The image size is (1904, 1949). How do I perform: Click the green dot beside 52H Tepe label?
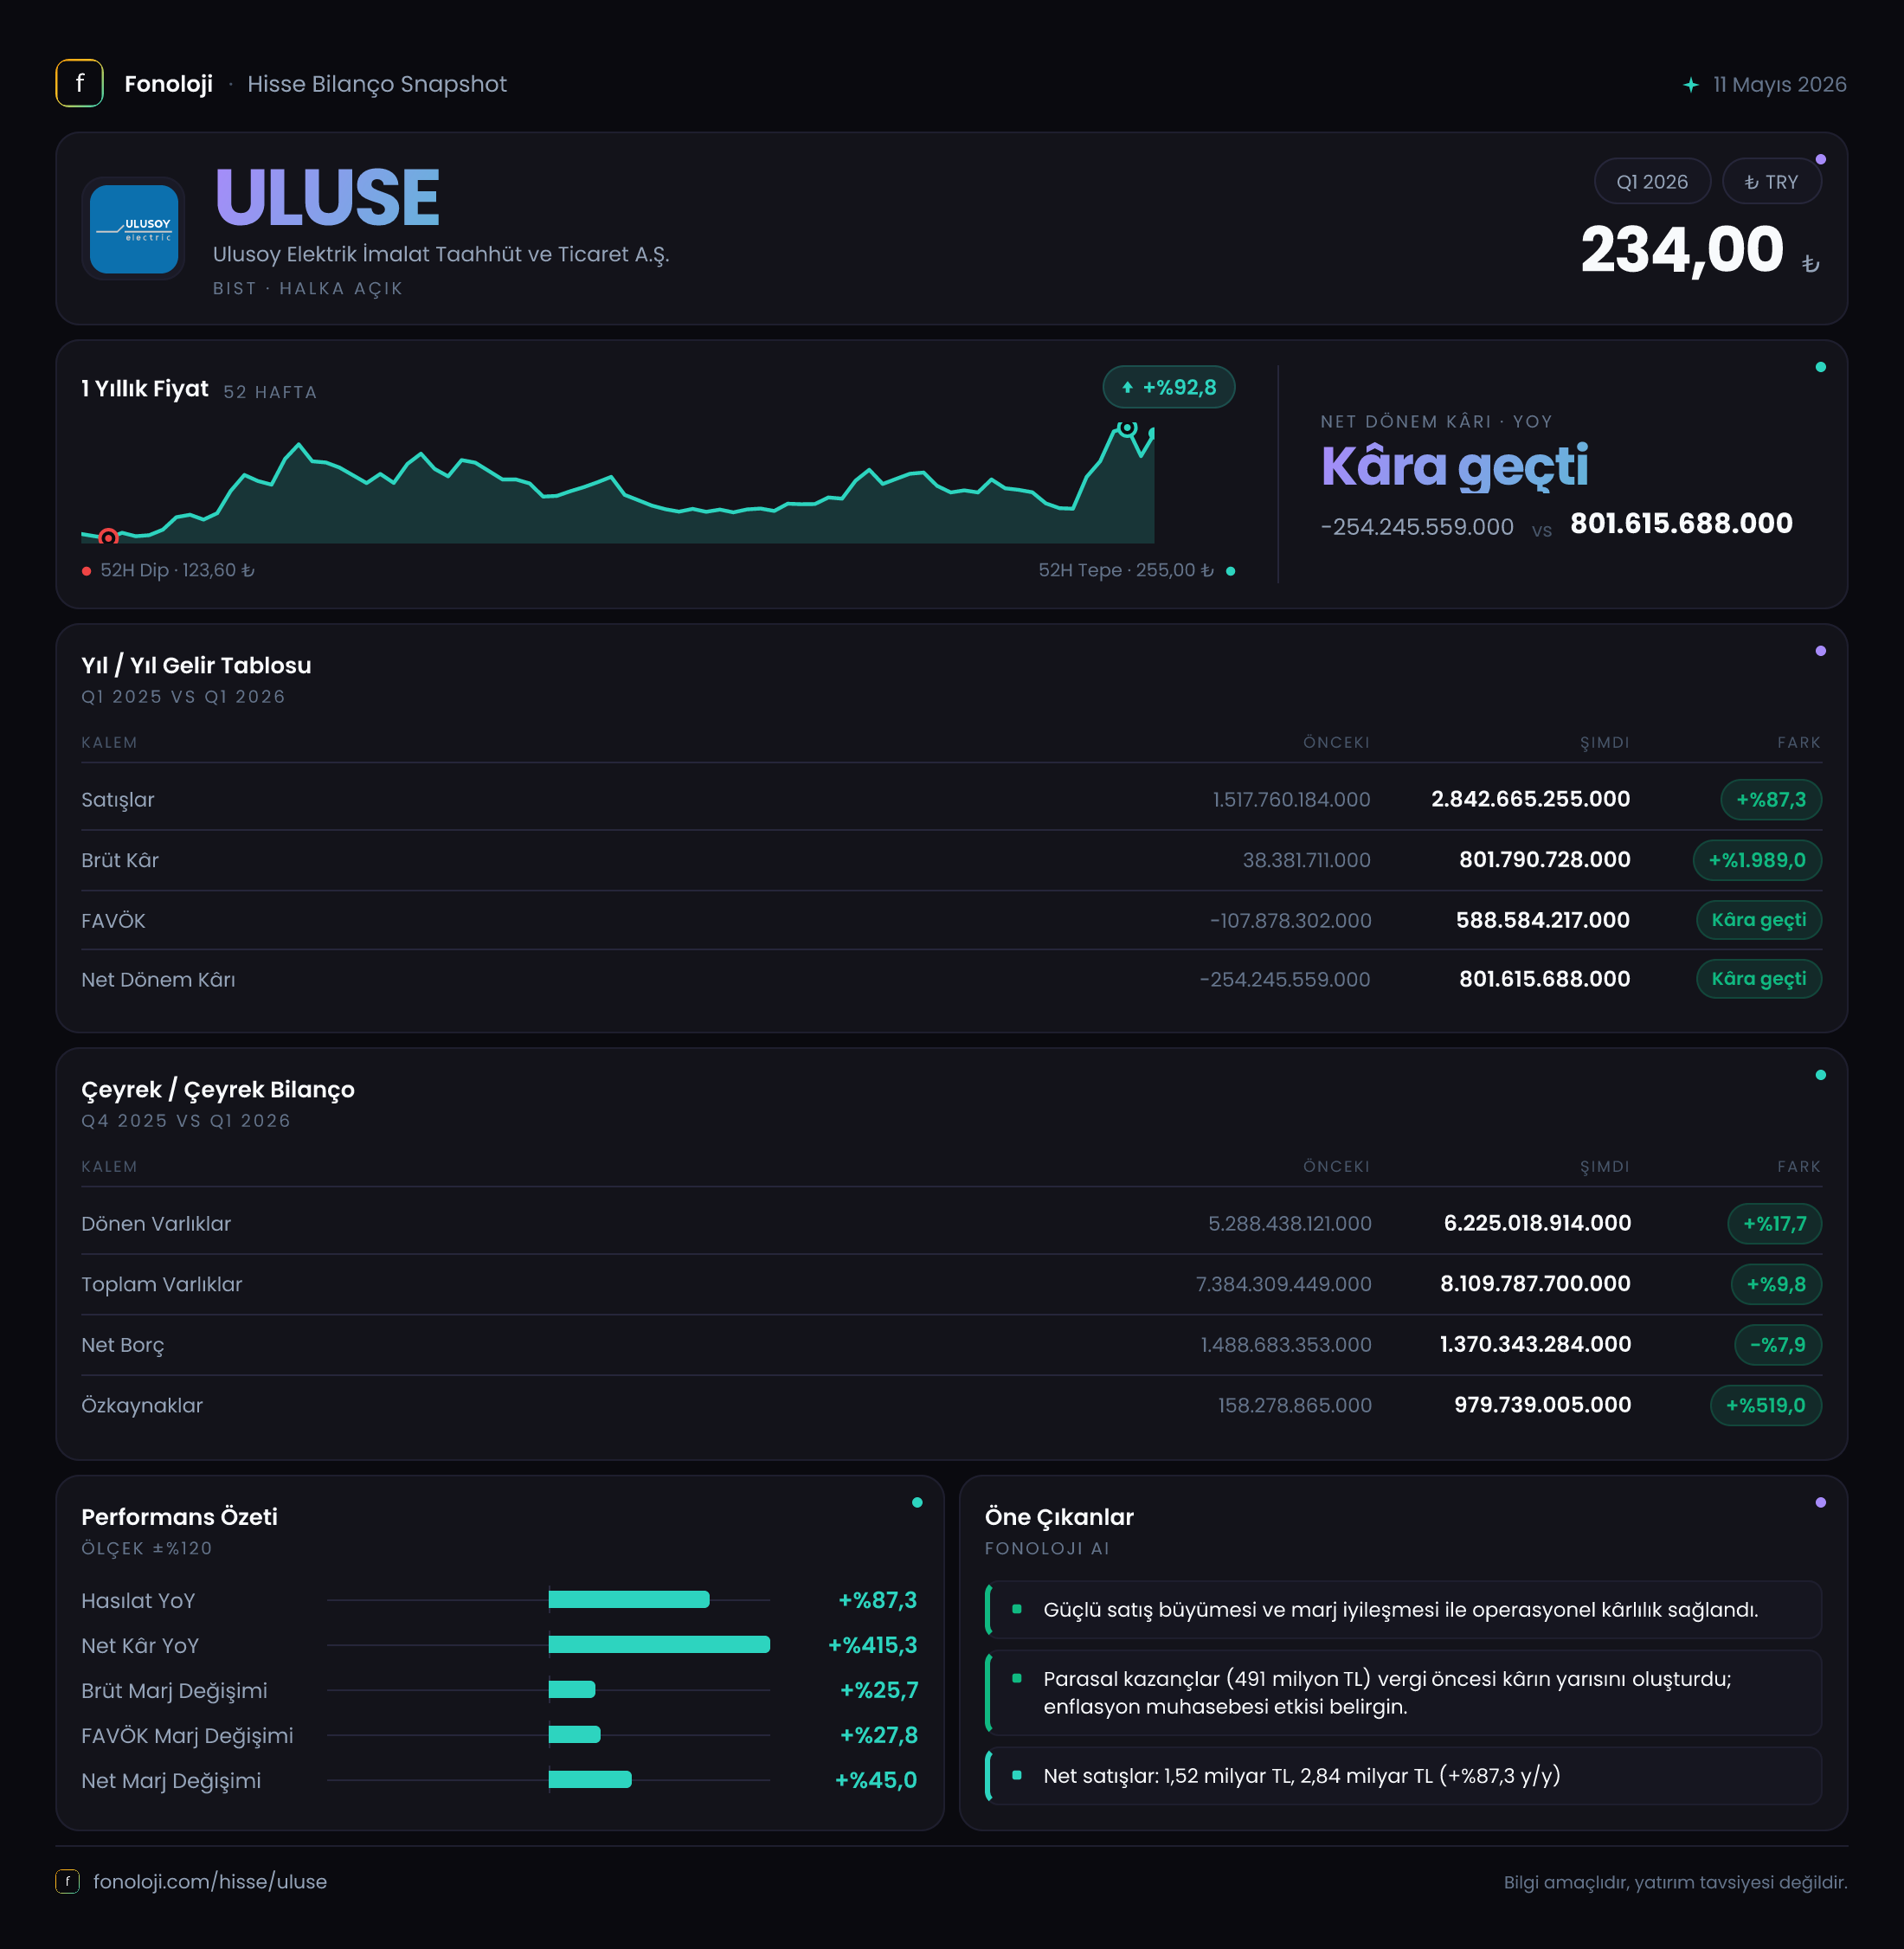(x=1230, y=571)
